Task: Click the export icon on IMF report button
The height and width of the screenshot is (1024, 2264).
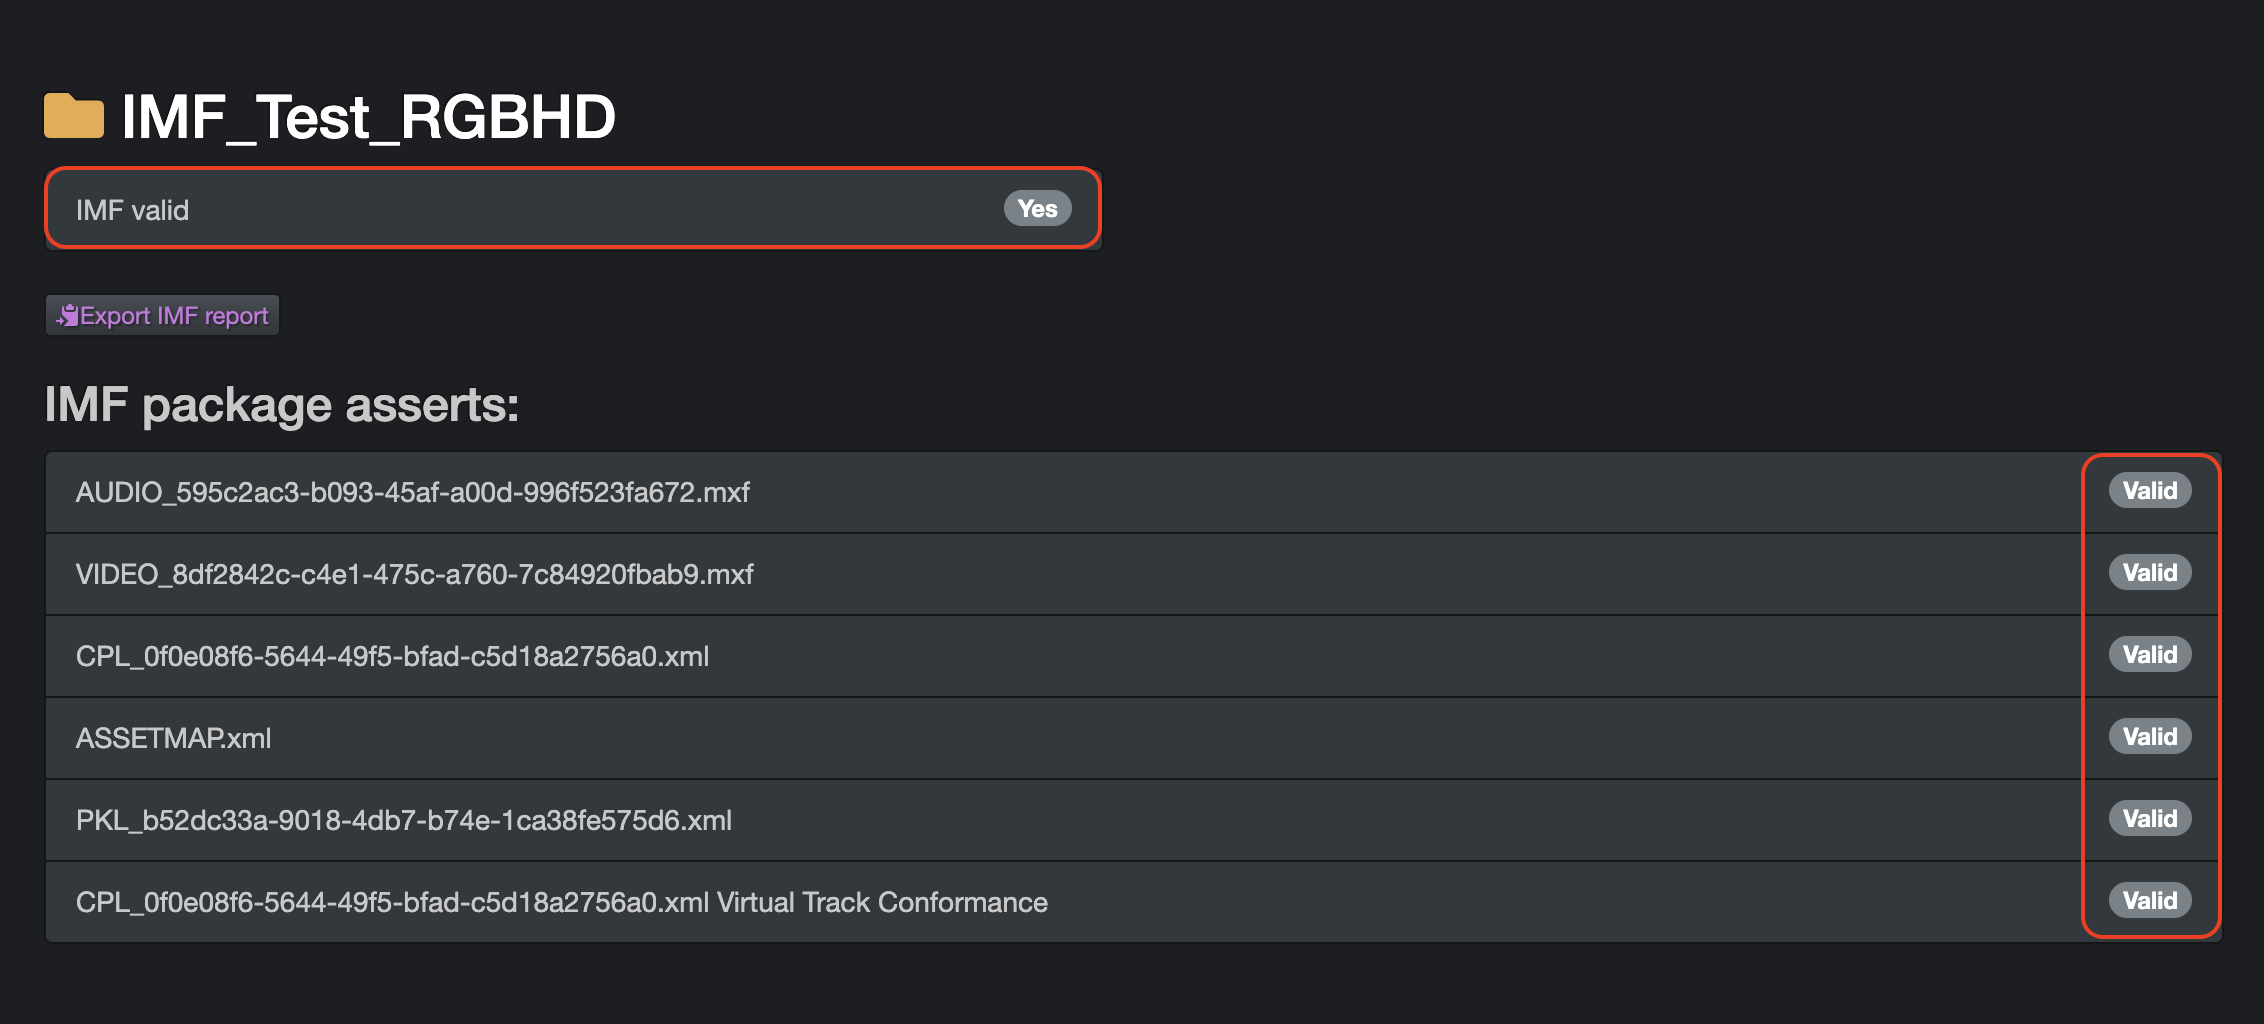Action: coord(67,316)
